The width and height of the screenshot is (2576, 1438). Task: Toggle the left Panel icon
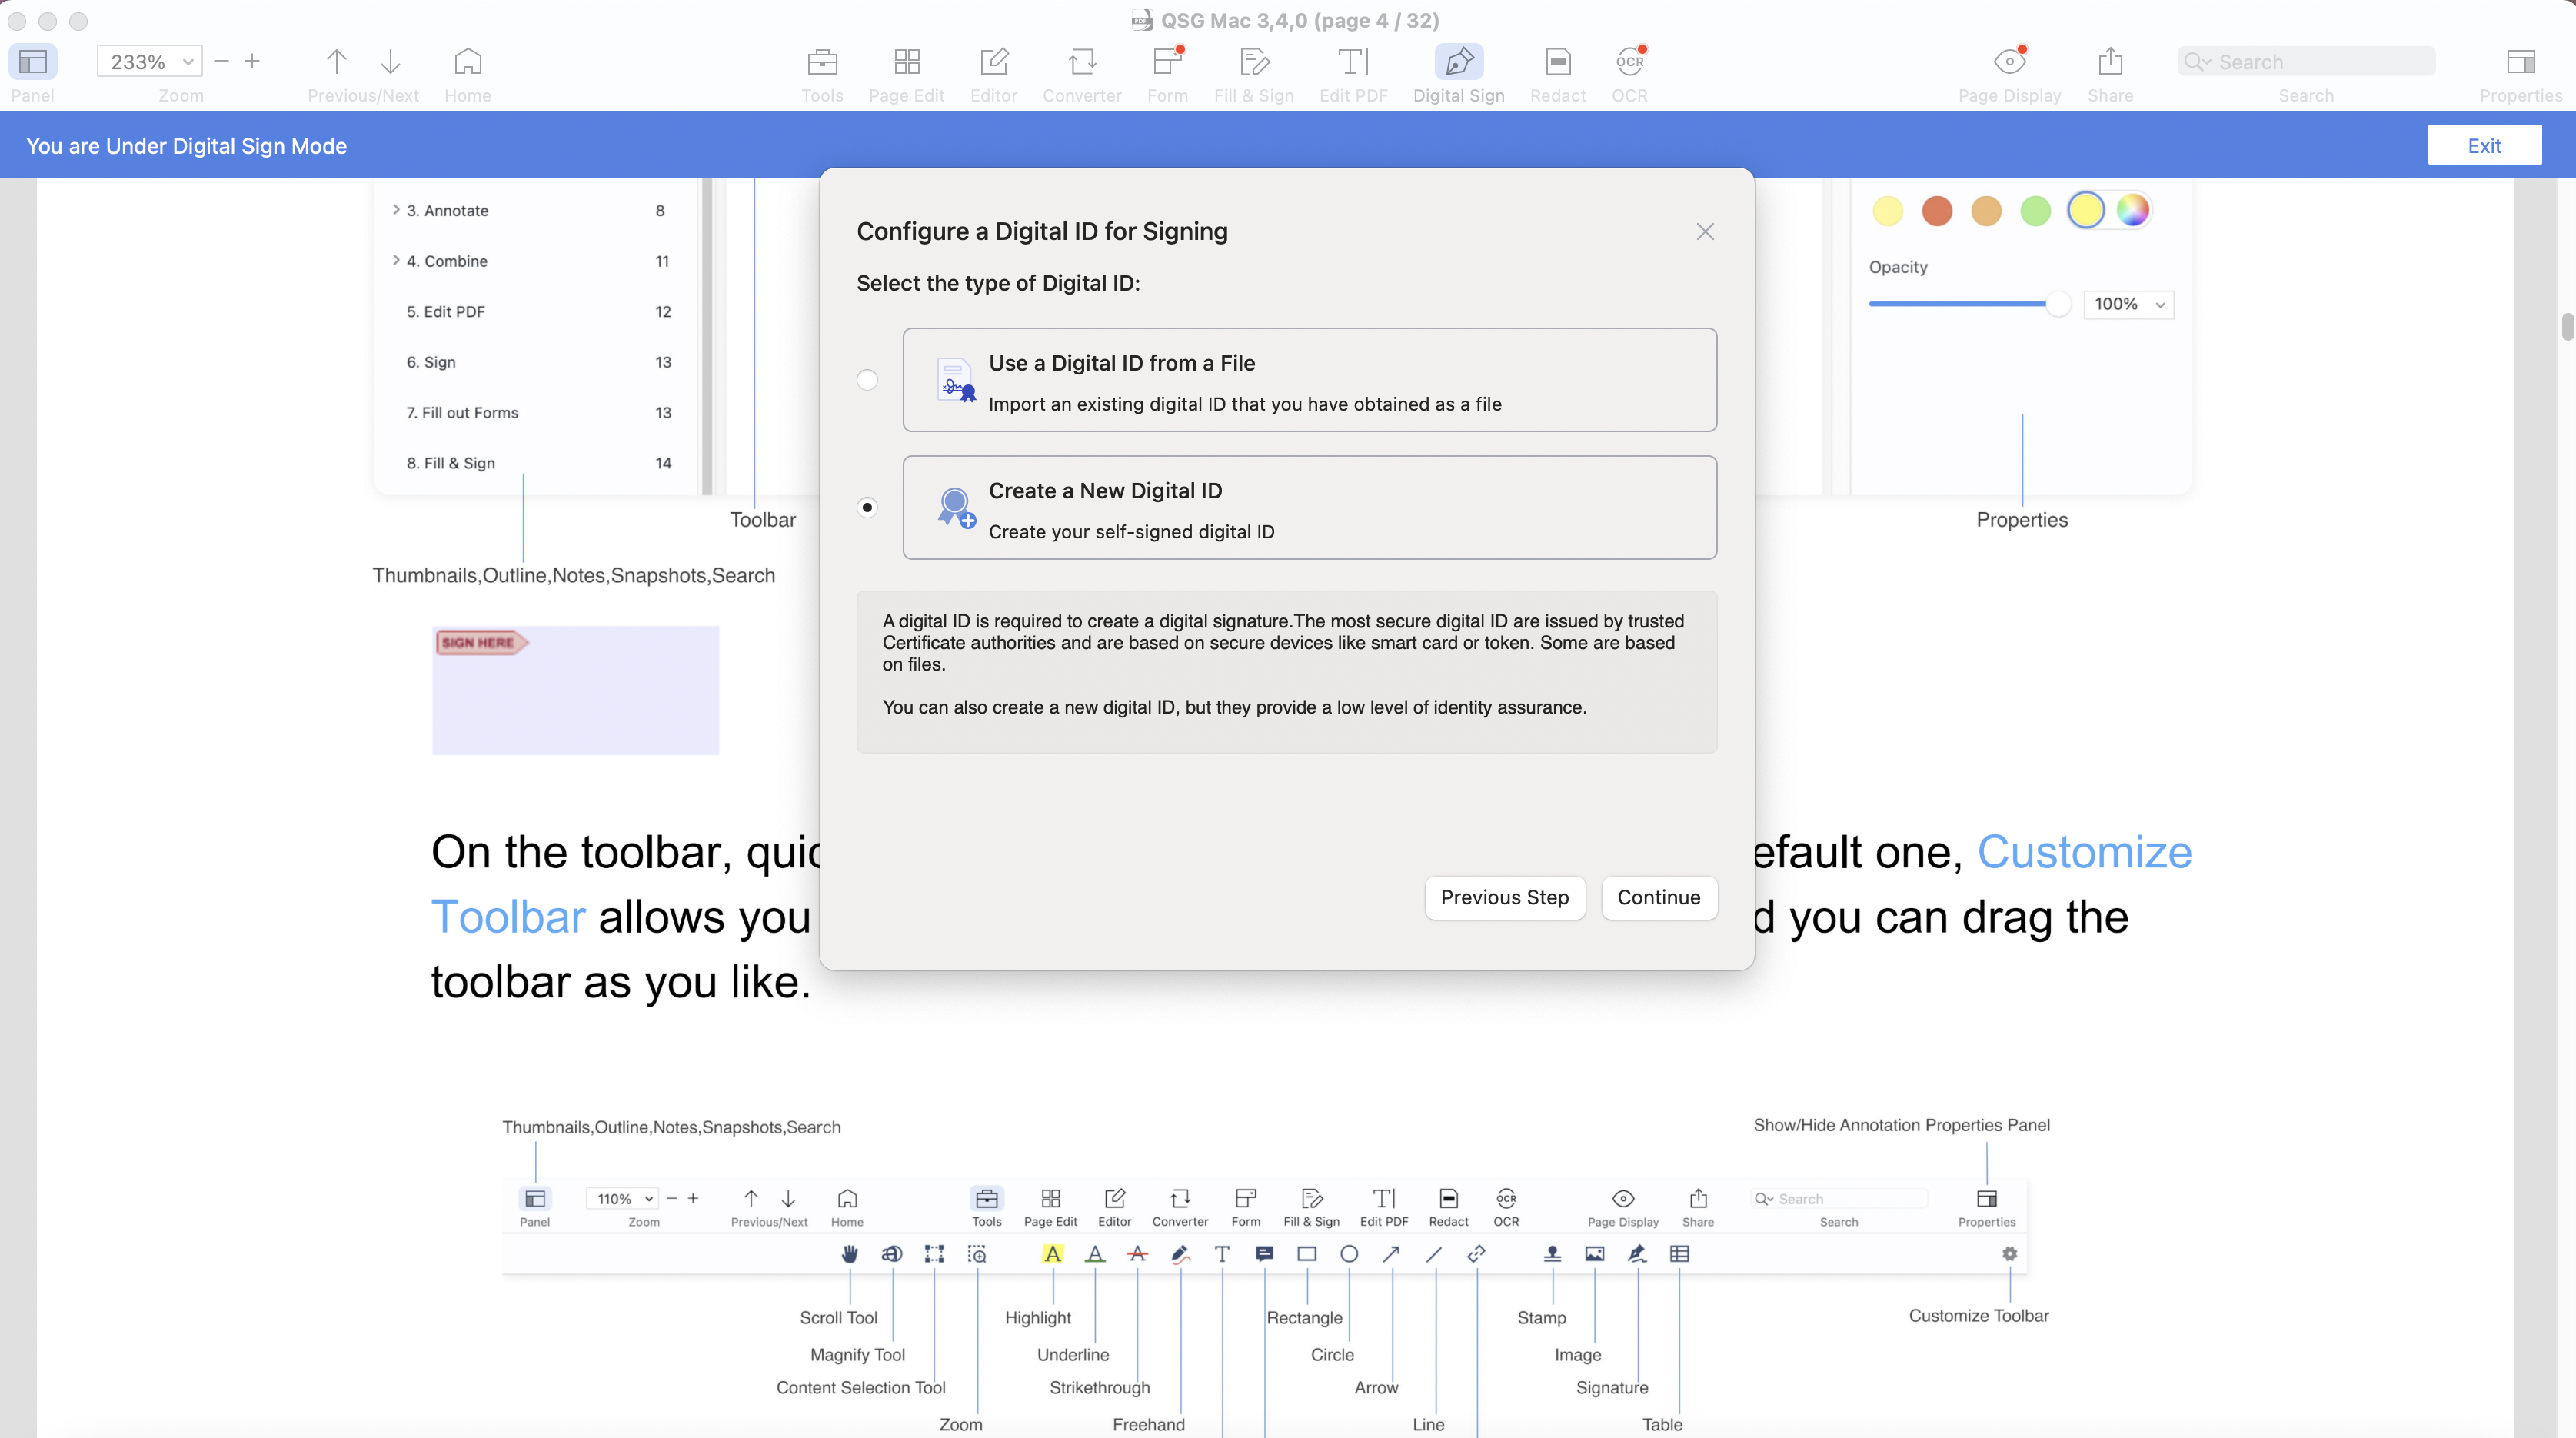pos(33,62)
